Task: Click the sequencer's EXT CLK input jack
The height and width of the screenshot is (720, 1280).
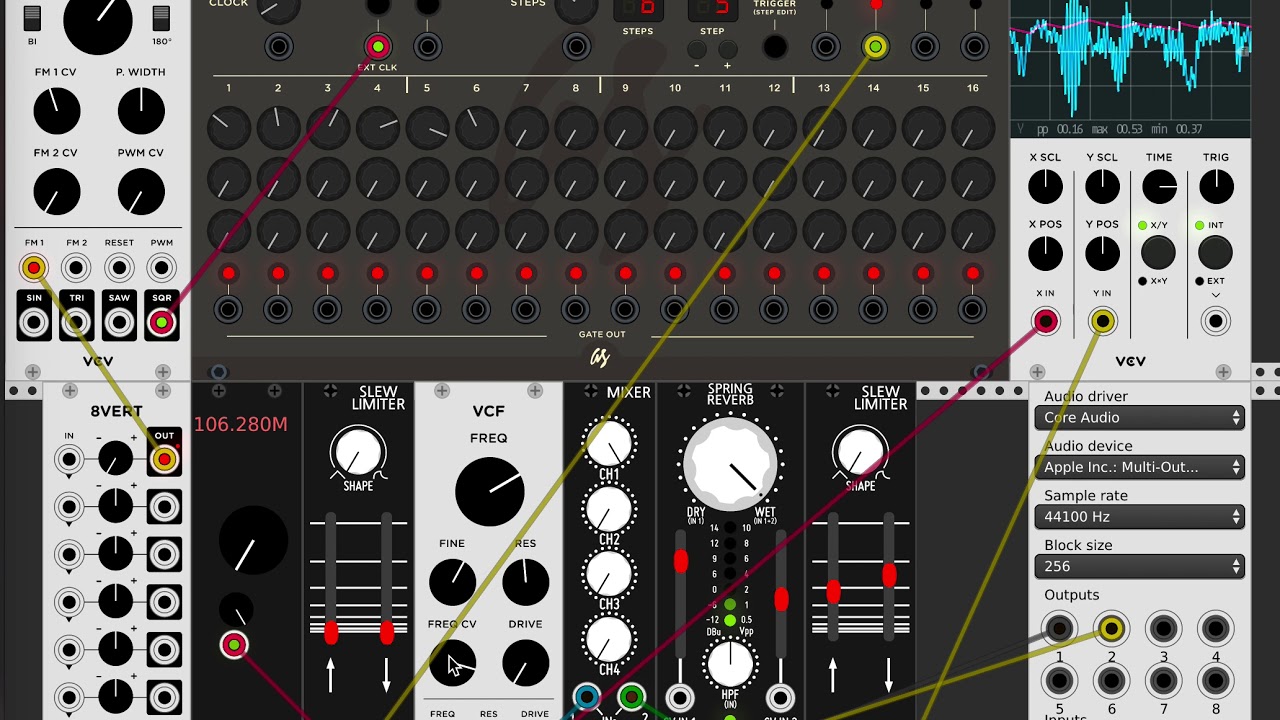Action: pyautogui.click(x=377, y=46)
